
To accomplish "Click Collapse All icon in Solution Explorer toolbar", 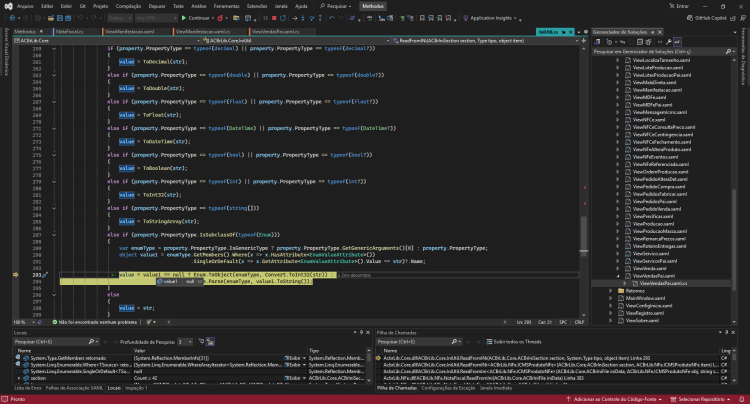I will click(x=639, y=42).
